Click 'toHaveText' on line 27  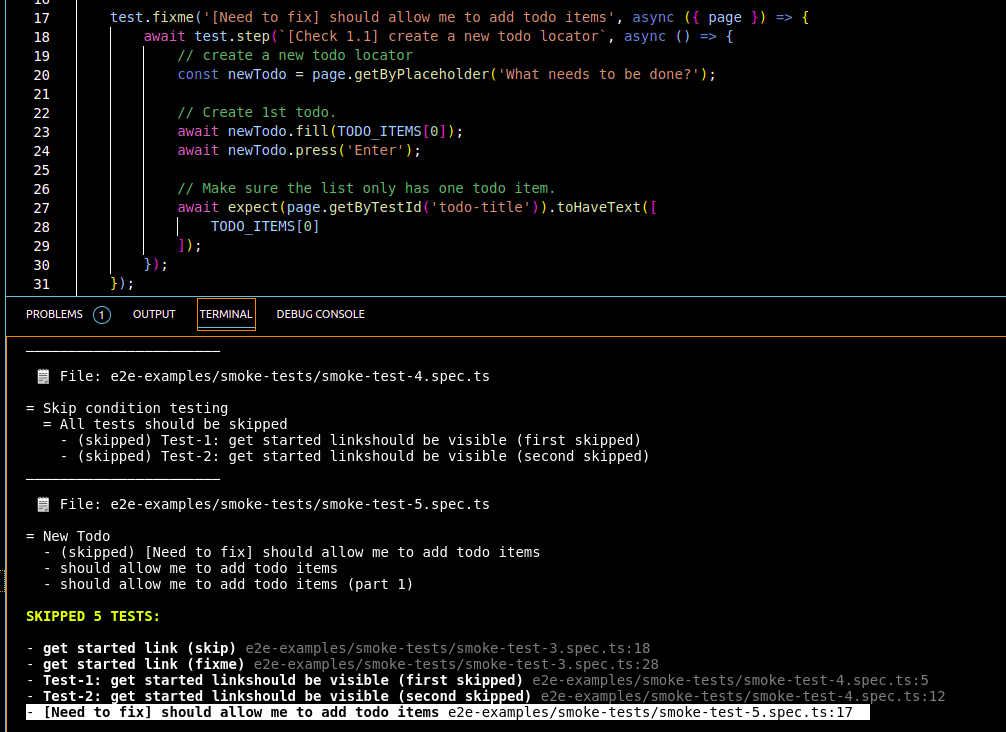click(599, 207)
